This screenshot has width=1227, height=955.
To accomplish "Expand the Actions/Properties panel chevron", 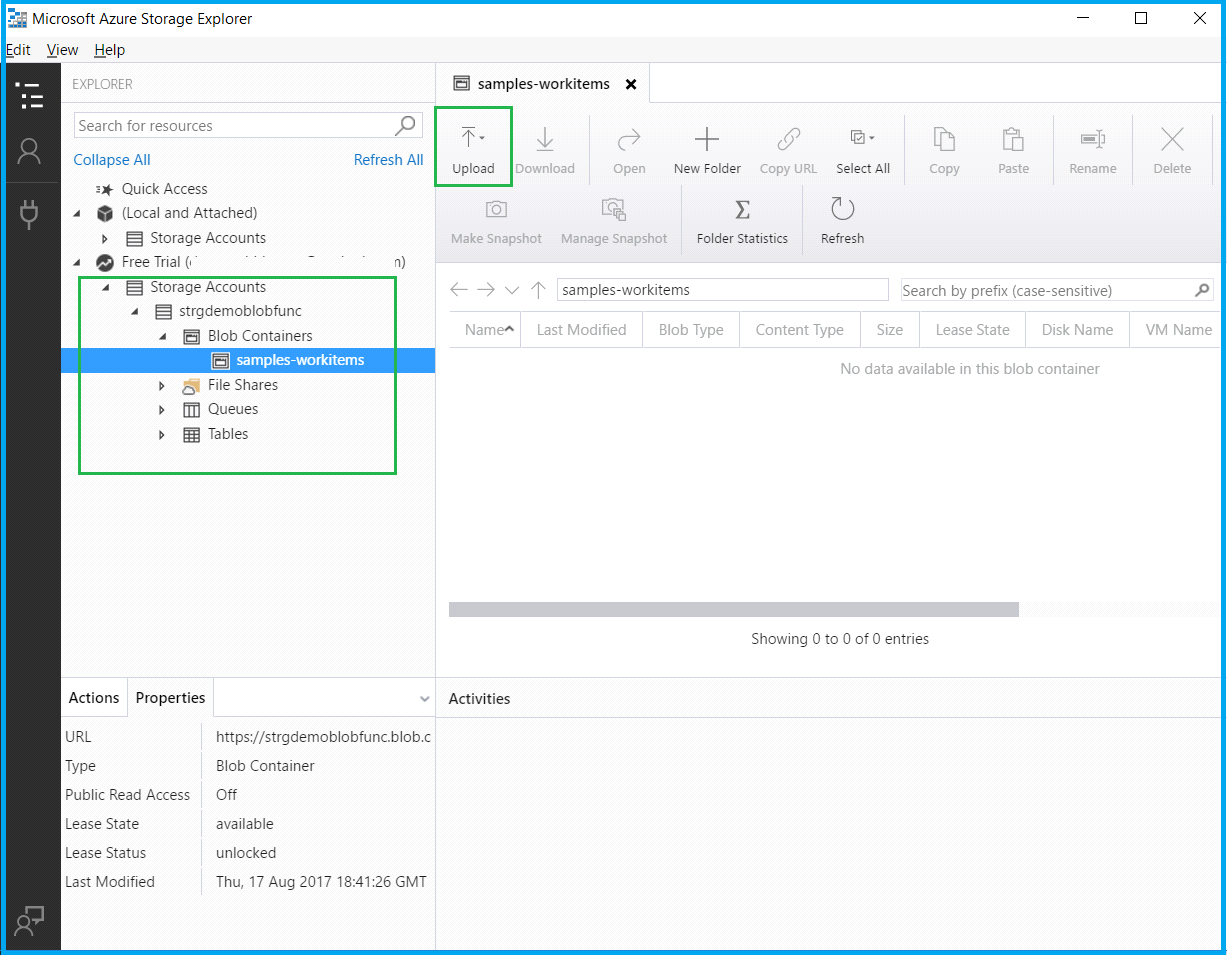I will 424,698.
